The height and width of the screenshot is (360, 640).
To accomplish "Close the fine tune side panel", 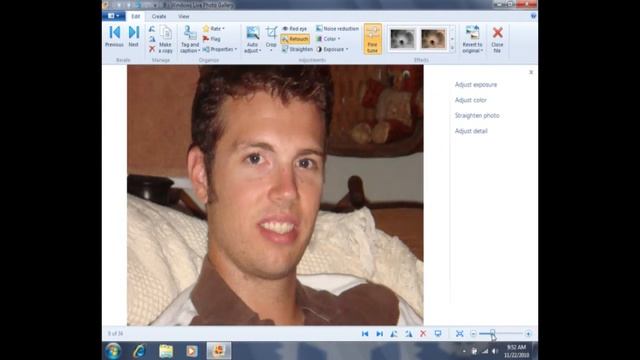I will click(x=531, y=72).
